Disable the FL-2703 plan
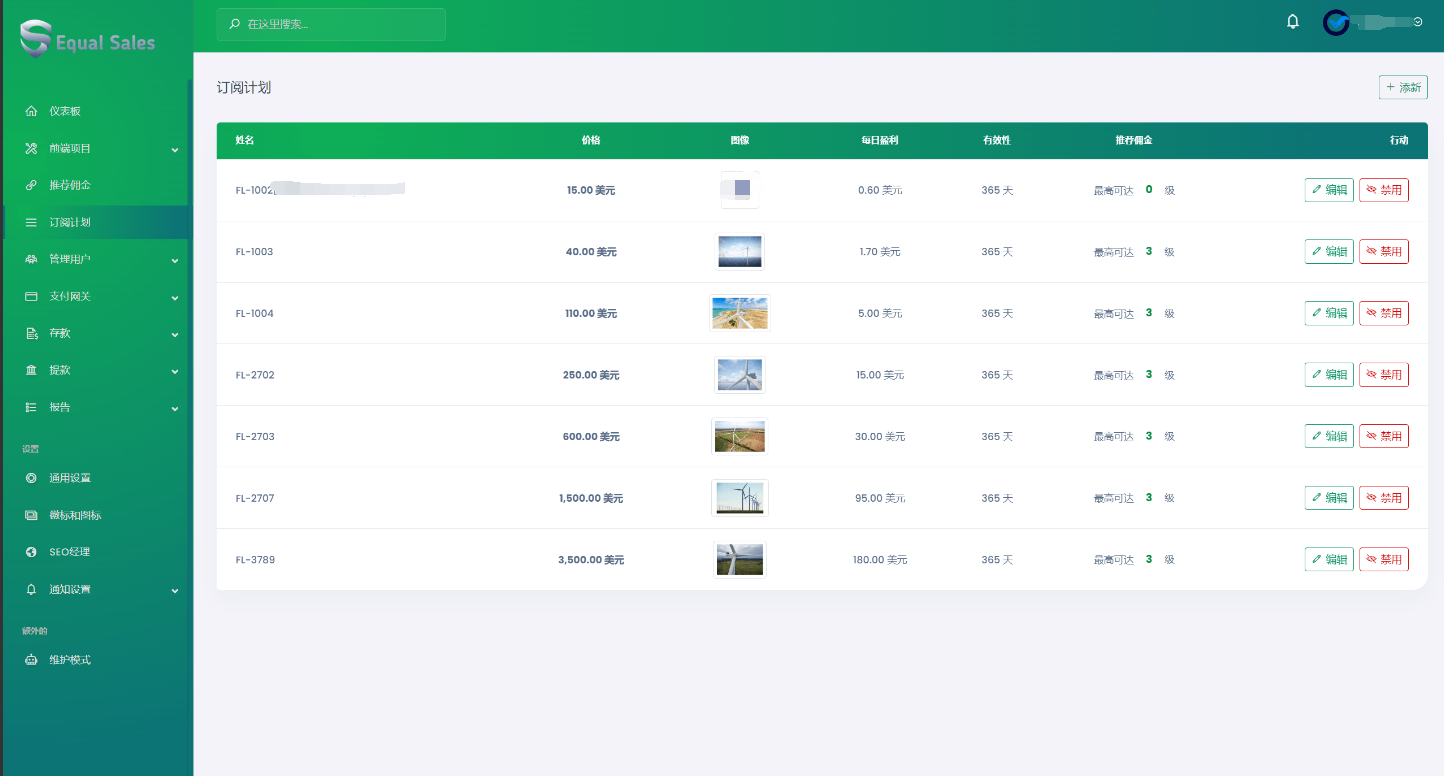This screenshot has height=776, width=1444. point(1384,436)
